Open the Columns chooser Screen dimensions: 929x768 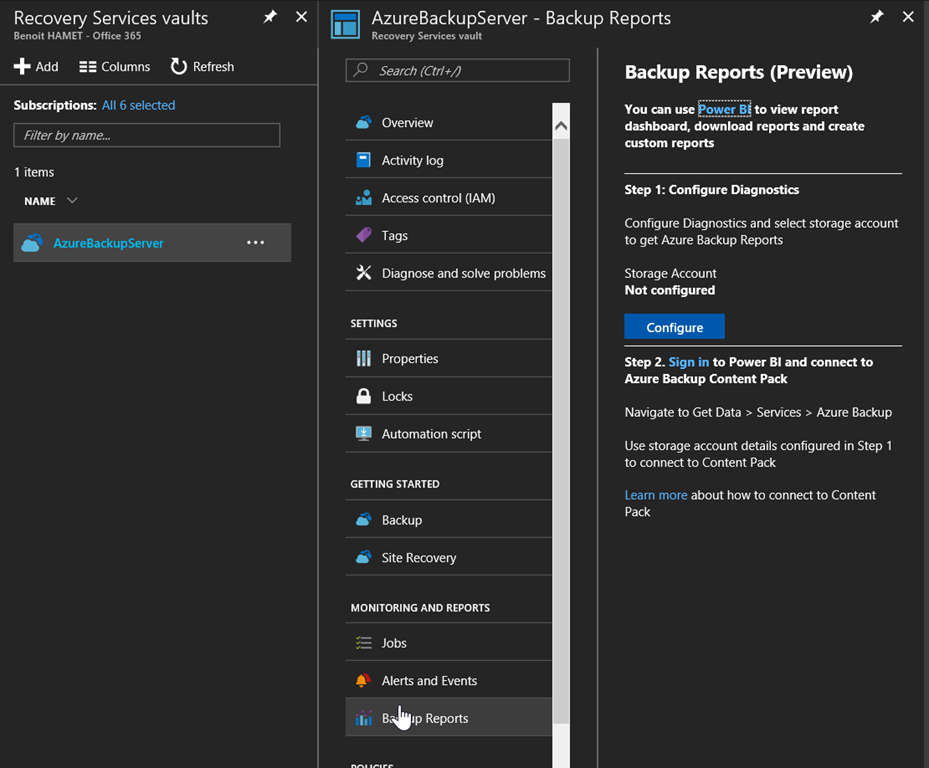click(x=114, y=67)
